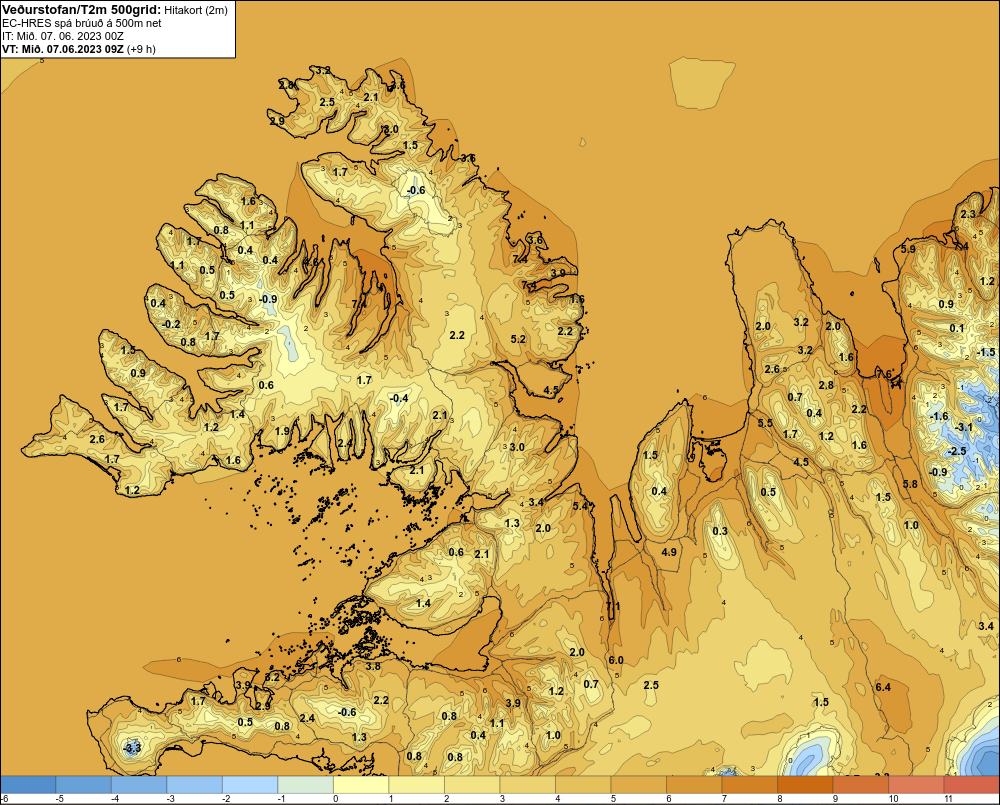Click the -0.4 temperature value
1000x805 pixels.
399,398
